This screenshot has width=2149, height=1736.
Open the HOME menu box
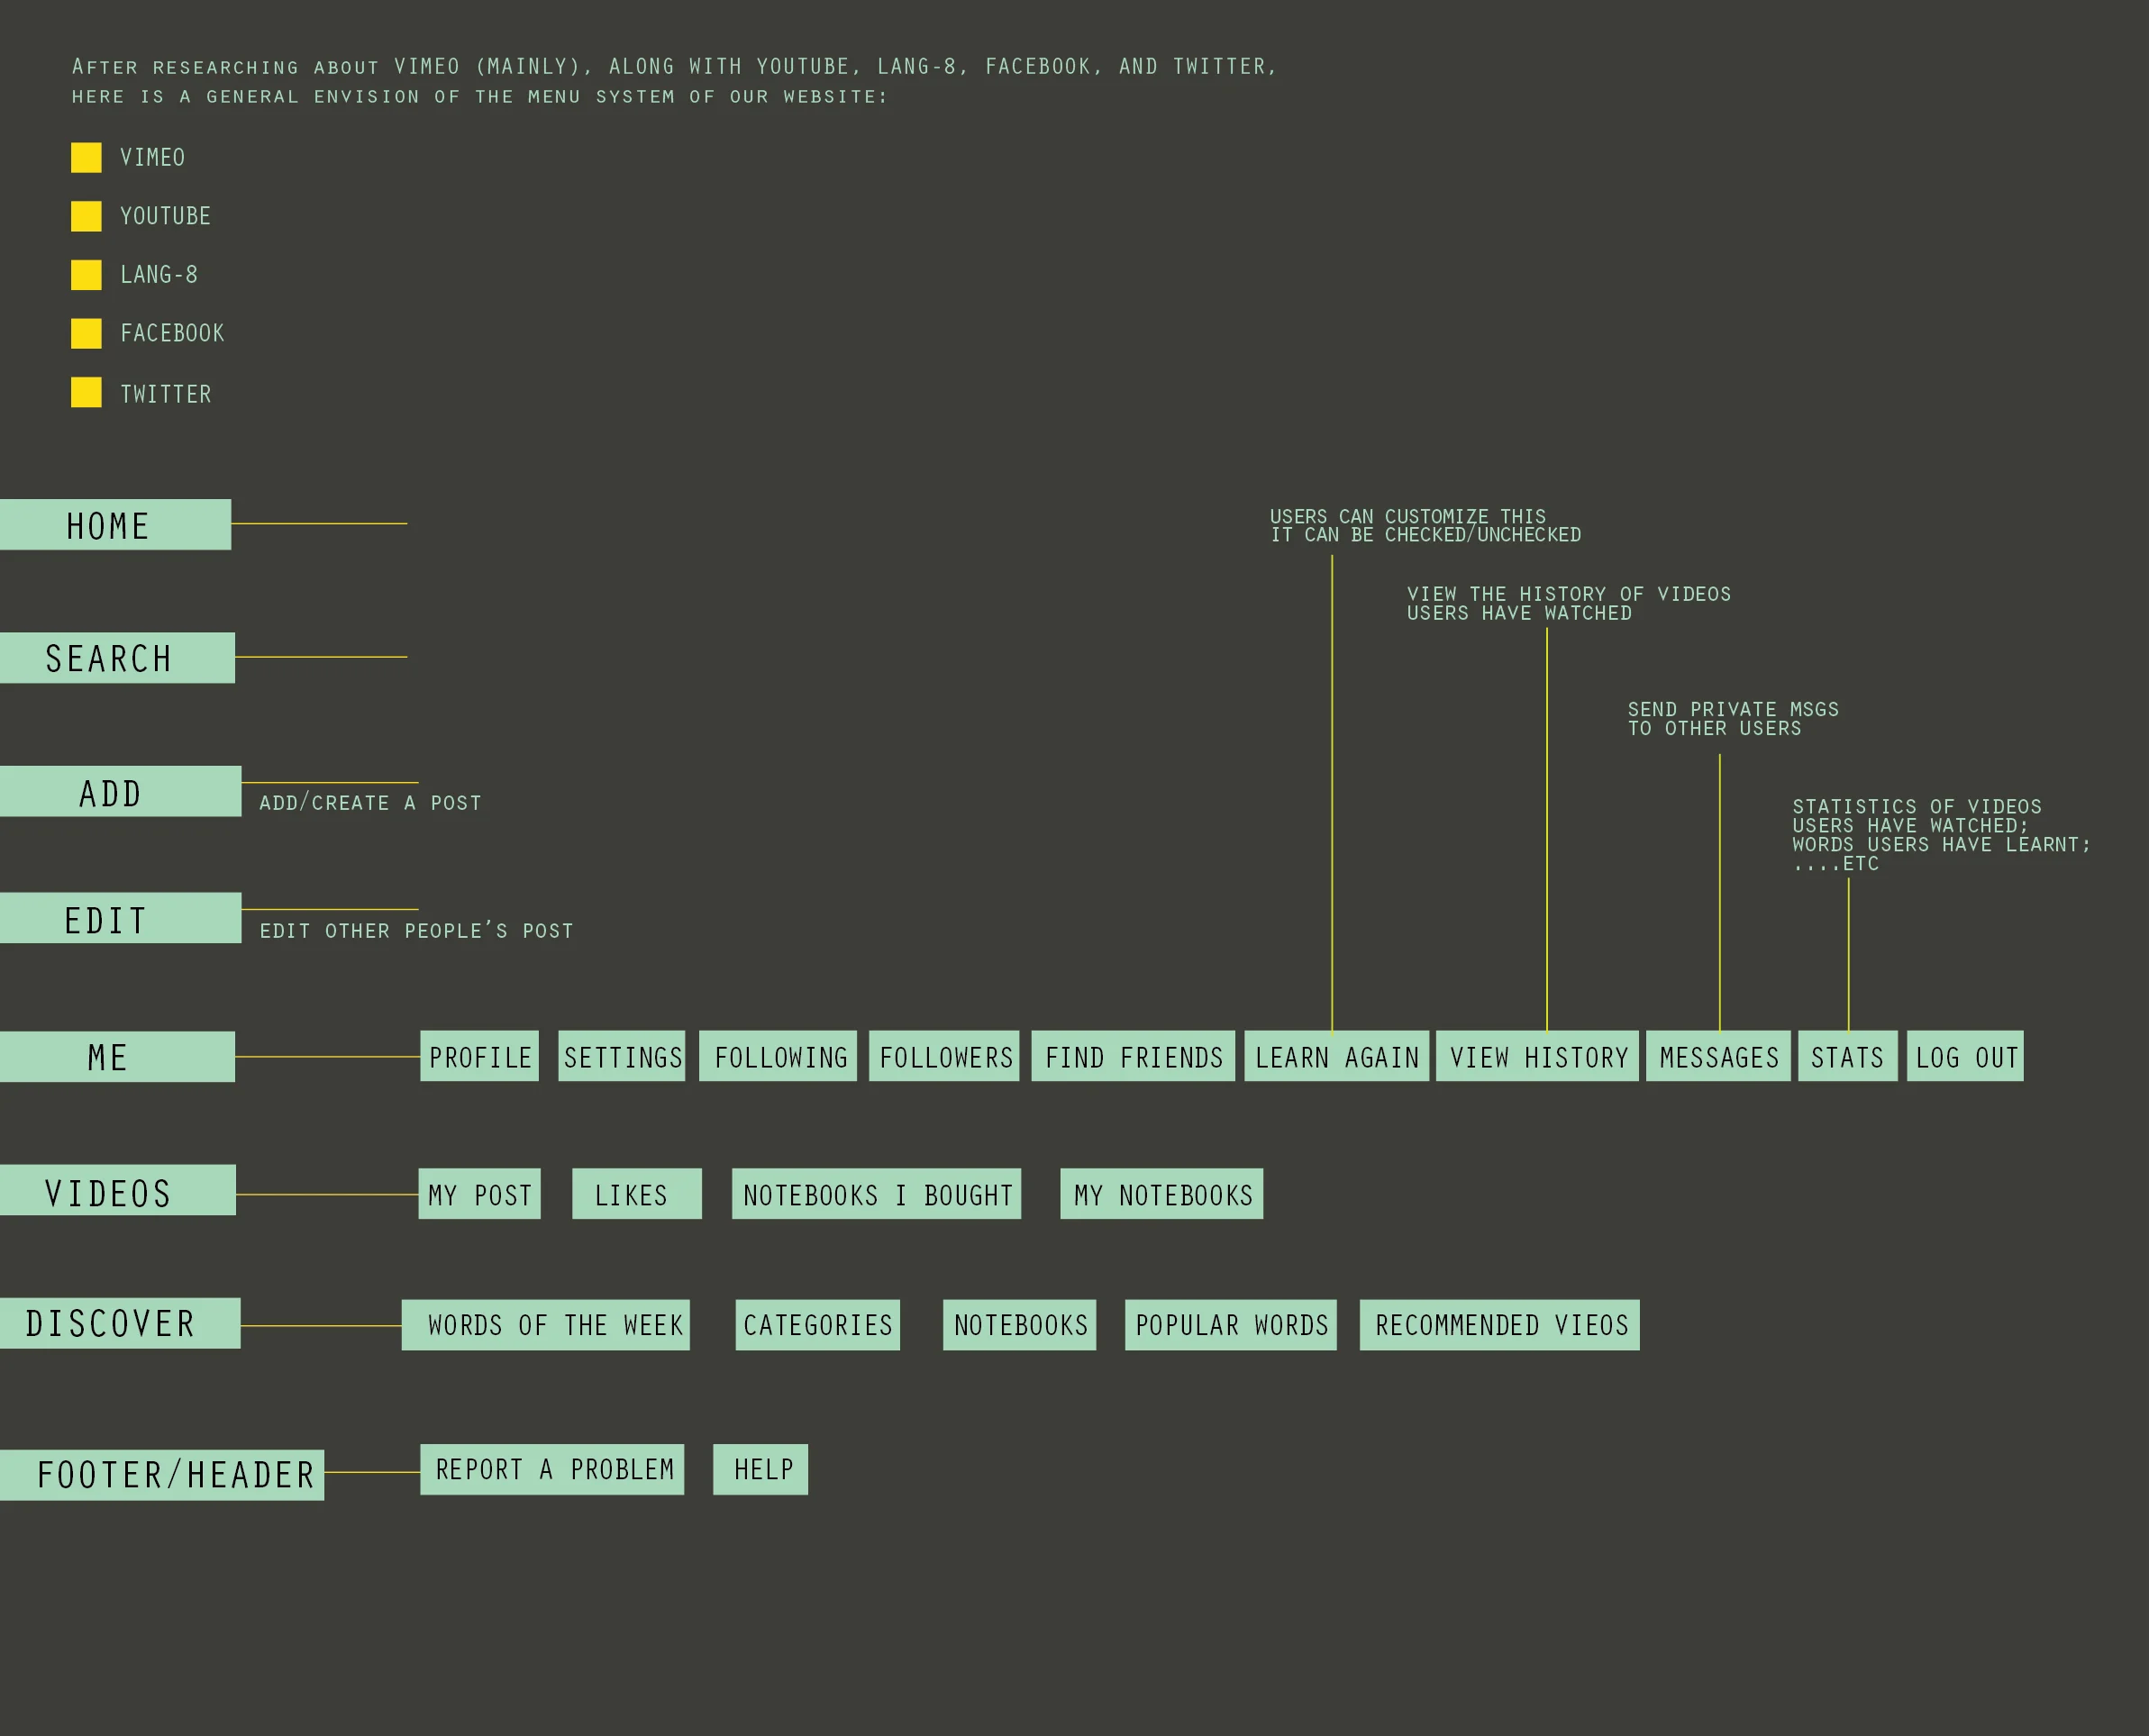pos(115,524)
